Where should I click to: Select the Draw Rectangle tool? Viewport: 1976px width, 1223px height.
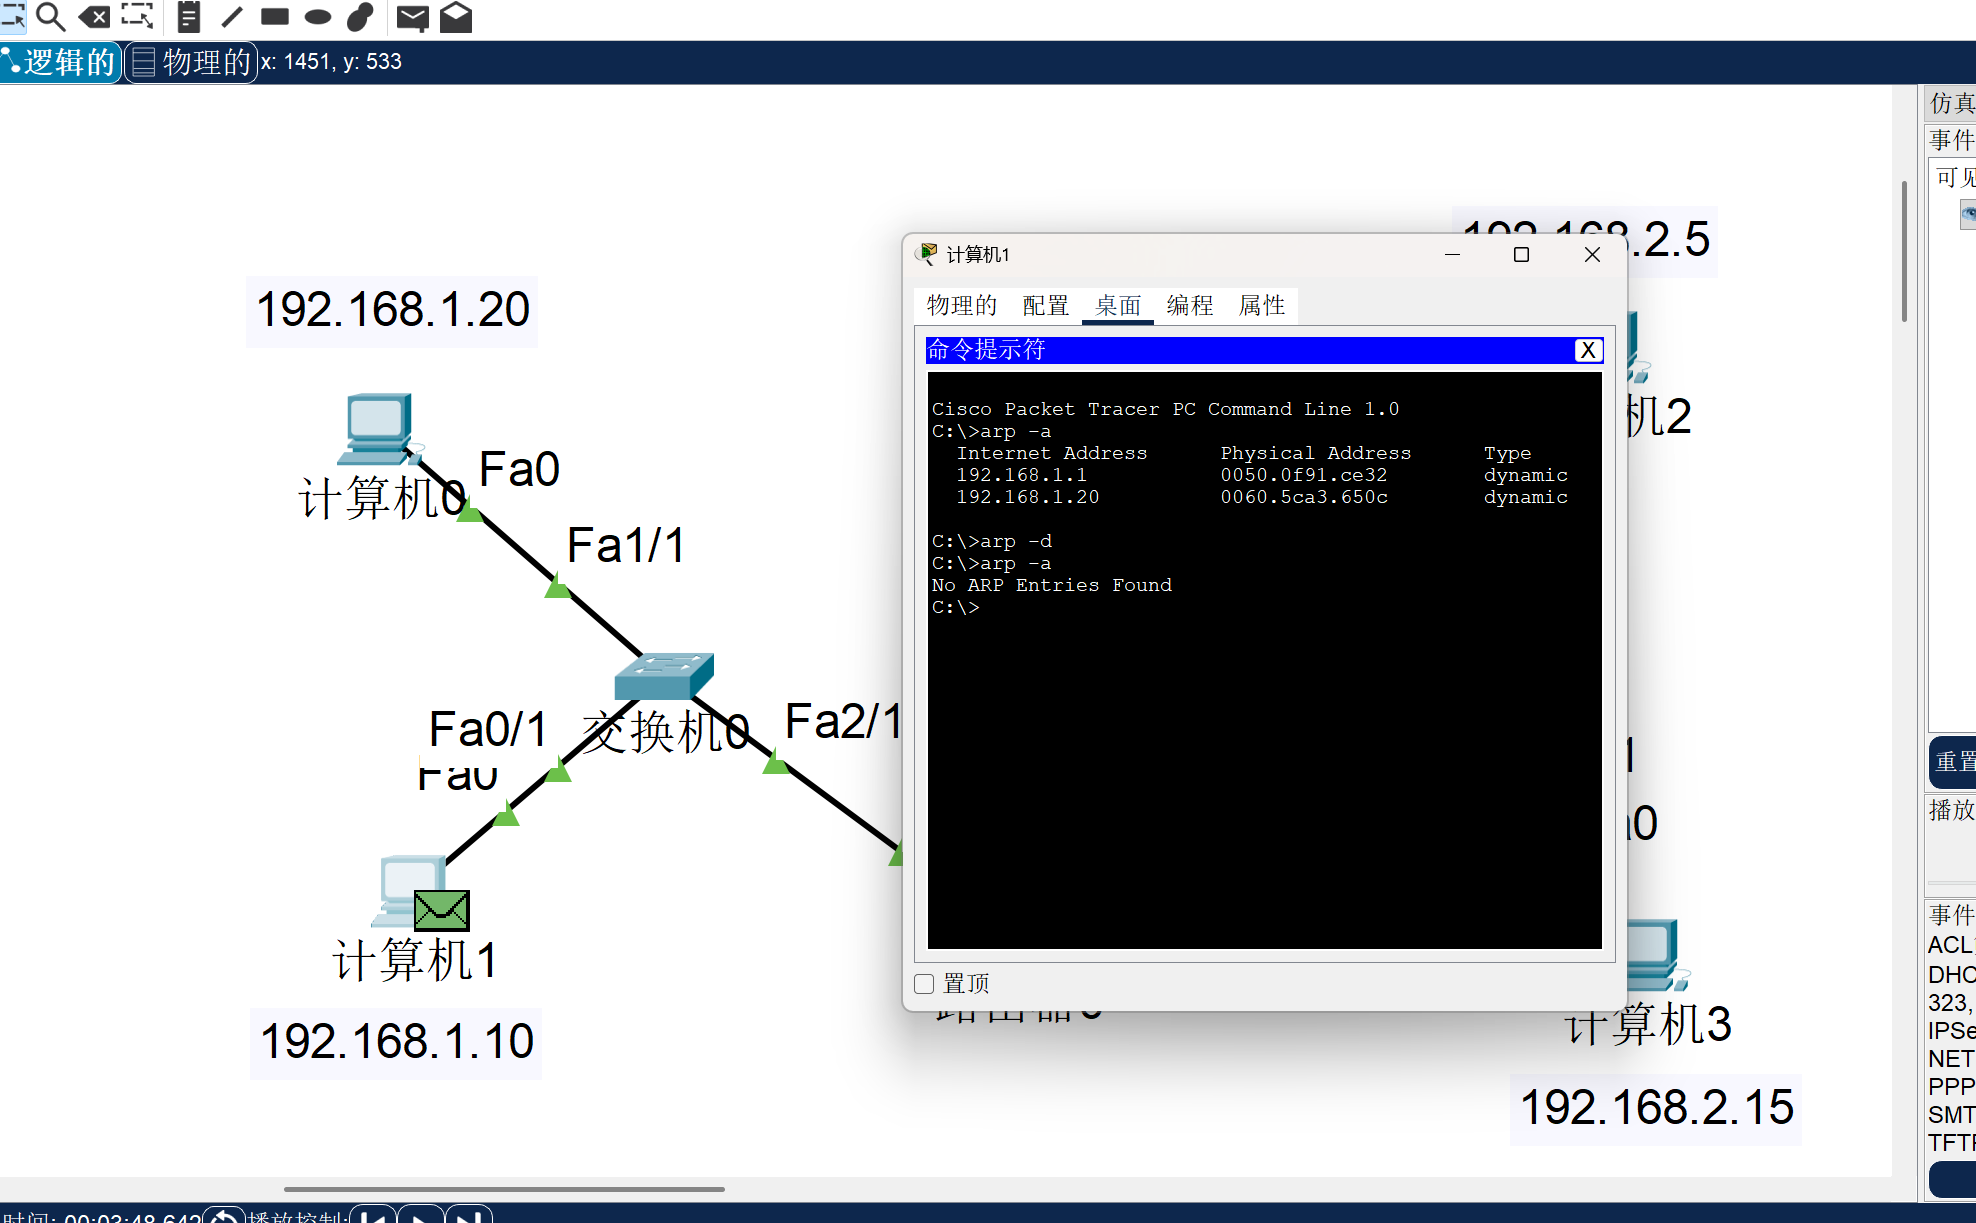(x=274, y=16)
